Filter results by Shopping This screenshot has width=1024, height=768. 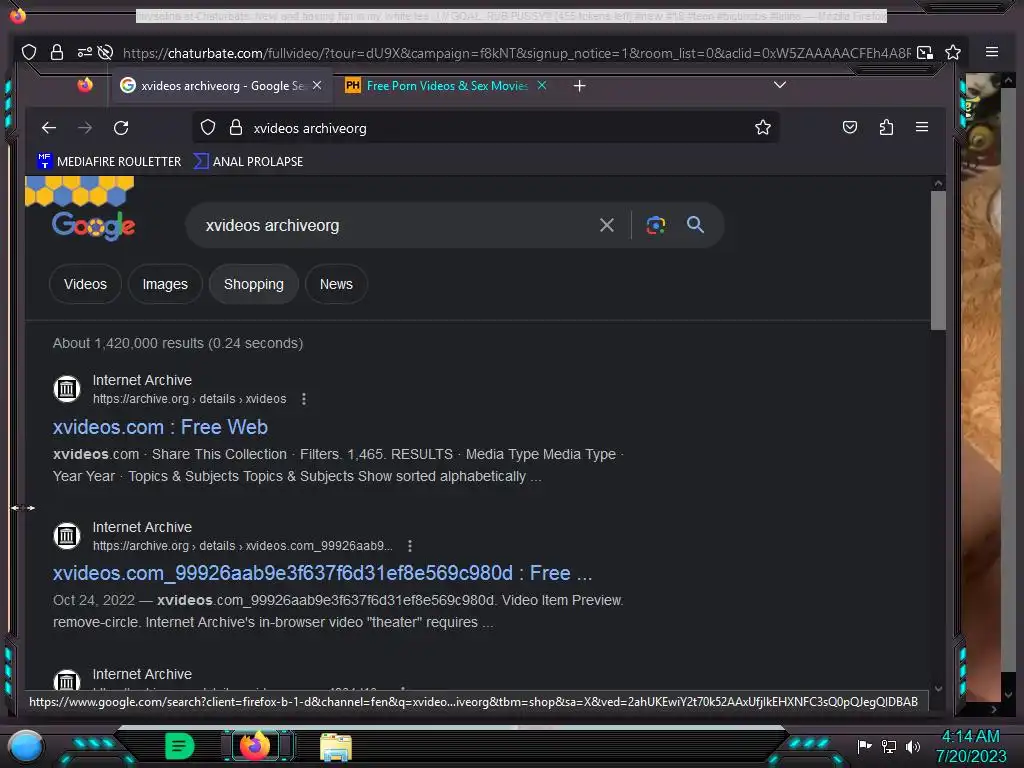(254, 284)
